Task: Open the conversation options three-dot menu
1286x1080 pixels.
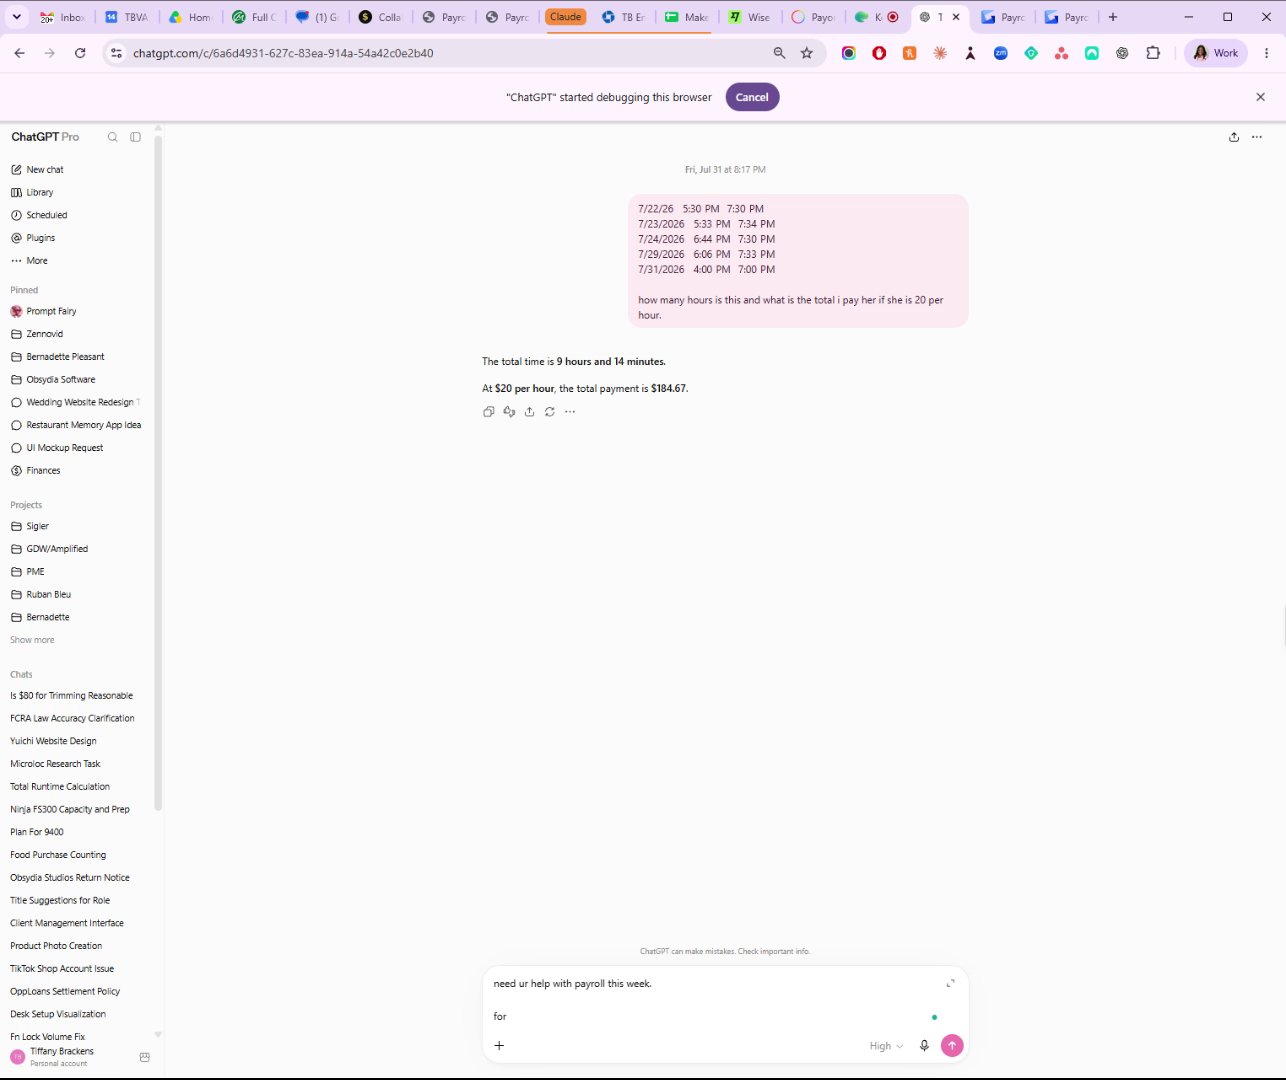Action: coord(1257,137)
